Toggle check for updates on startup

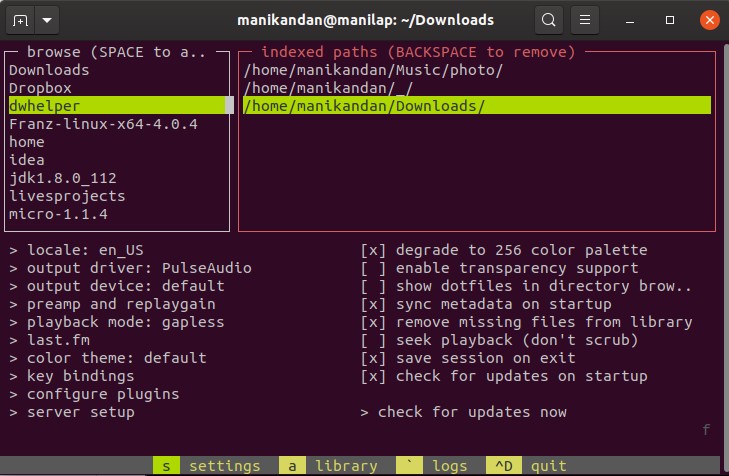pos(504,377)
